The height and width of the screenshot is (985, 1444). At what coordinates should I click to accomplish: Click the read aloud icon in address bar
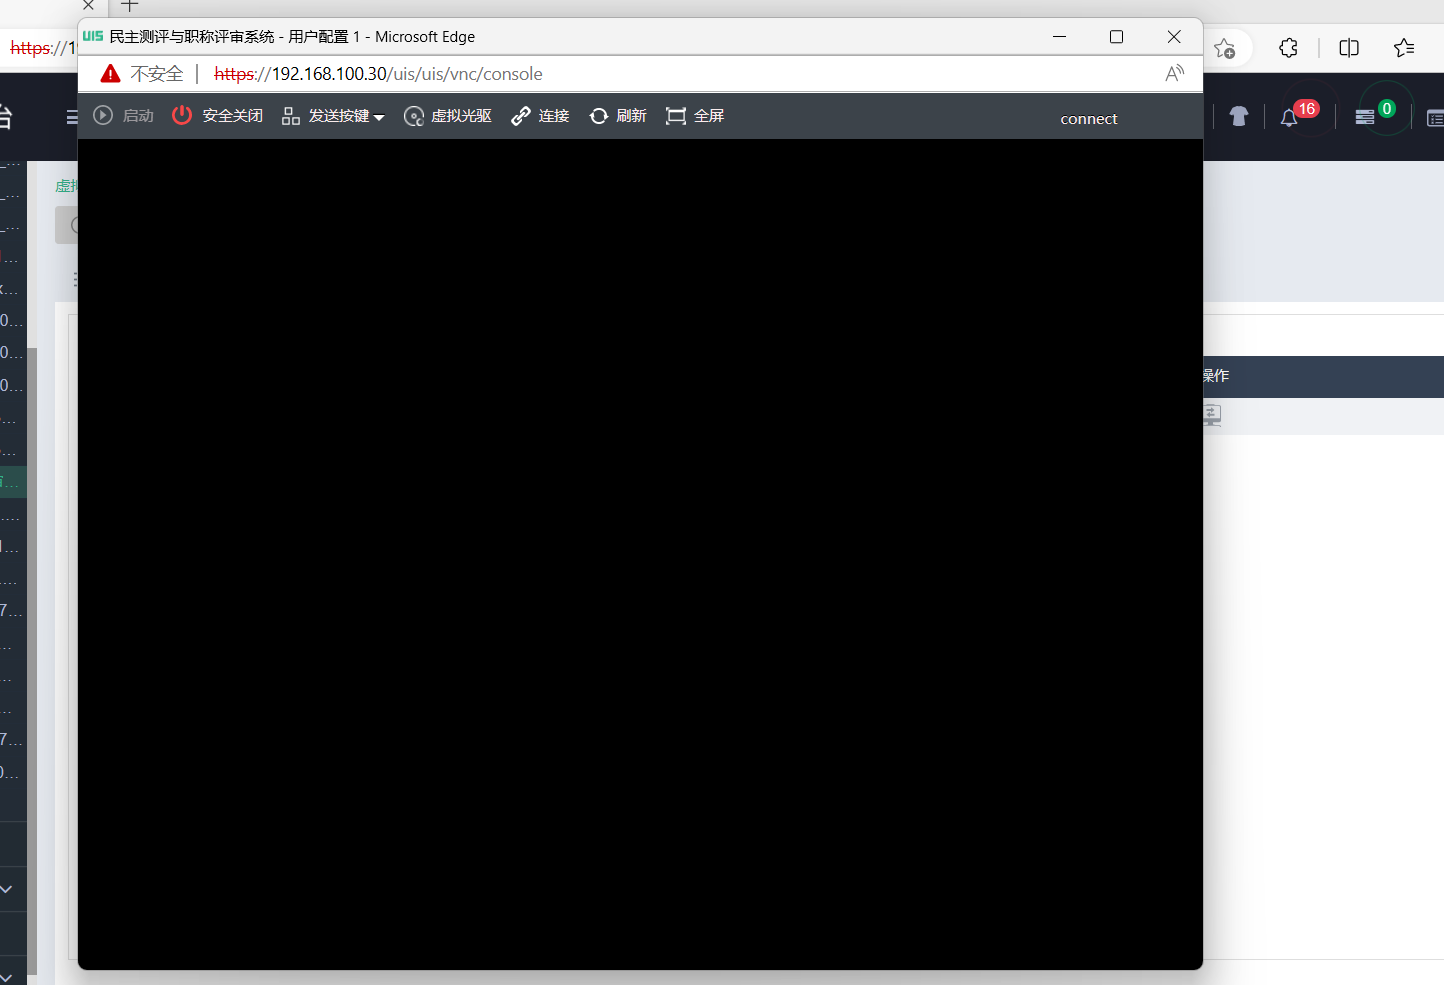[1175, 74]
